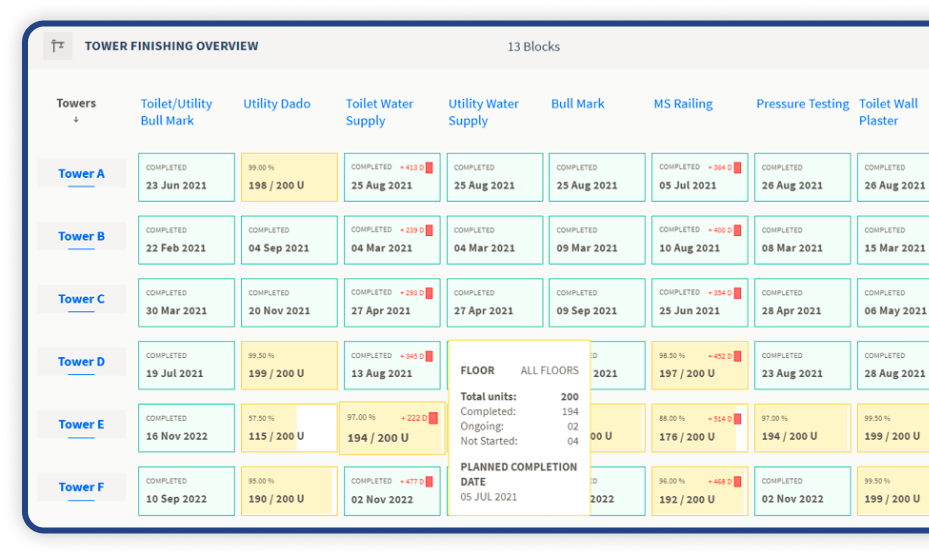Click red delay flag +477 D in Tower F
Image resolution: width=929 pixels, height=553 pixels.
(429, 482)
